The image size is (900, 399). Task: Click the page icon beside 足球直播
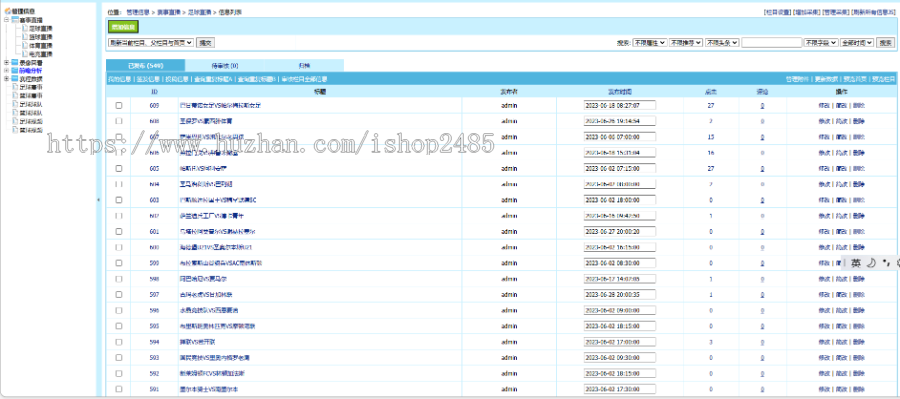coord(25,28)
